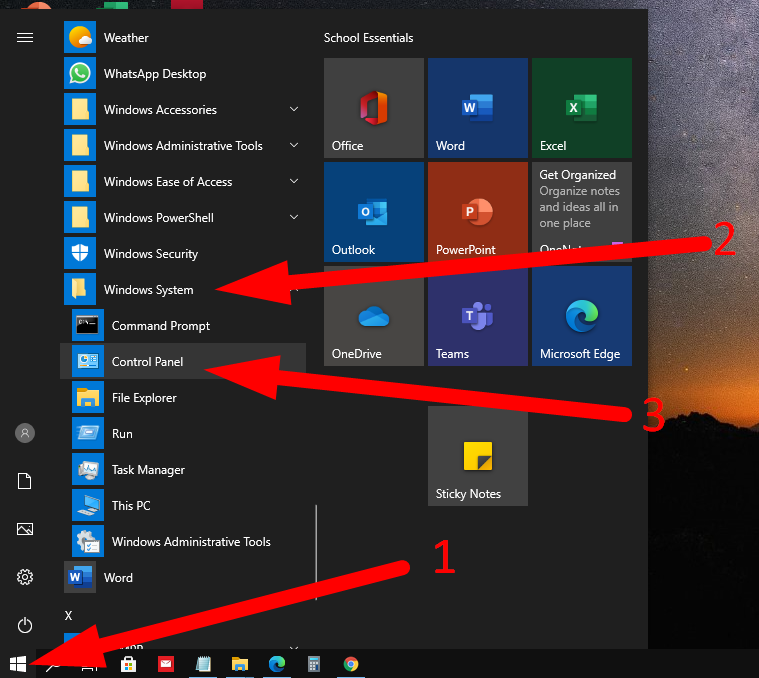Expand the Windows PowerShell folder chevron
759x678 pixels.
(x=294, y=217)
